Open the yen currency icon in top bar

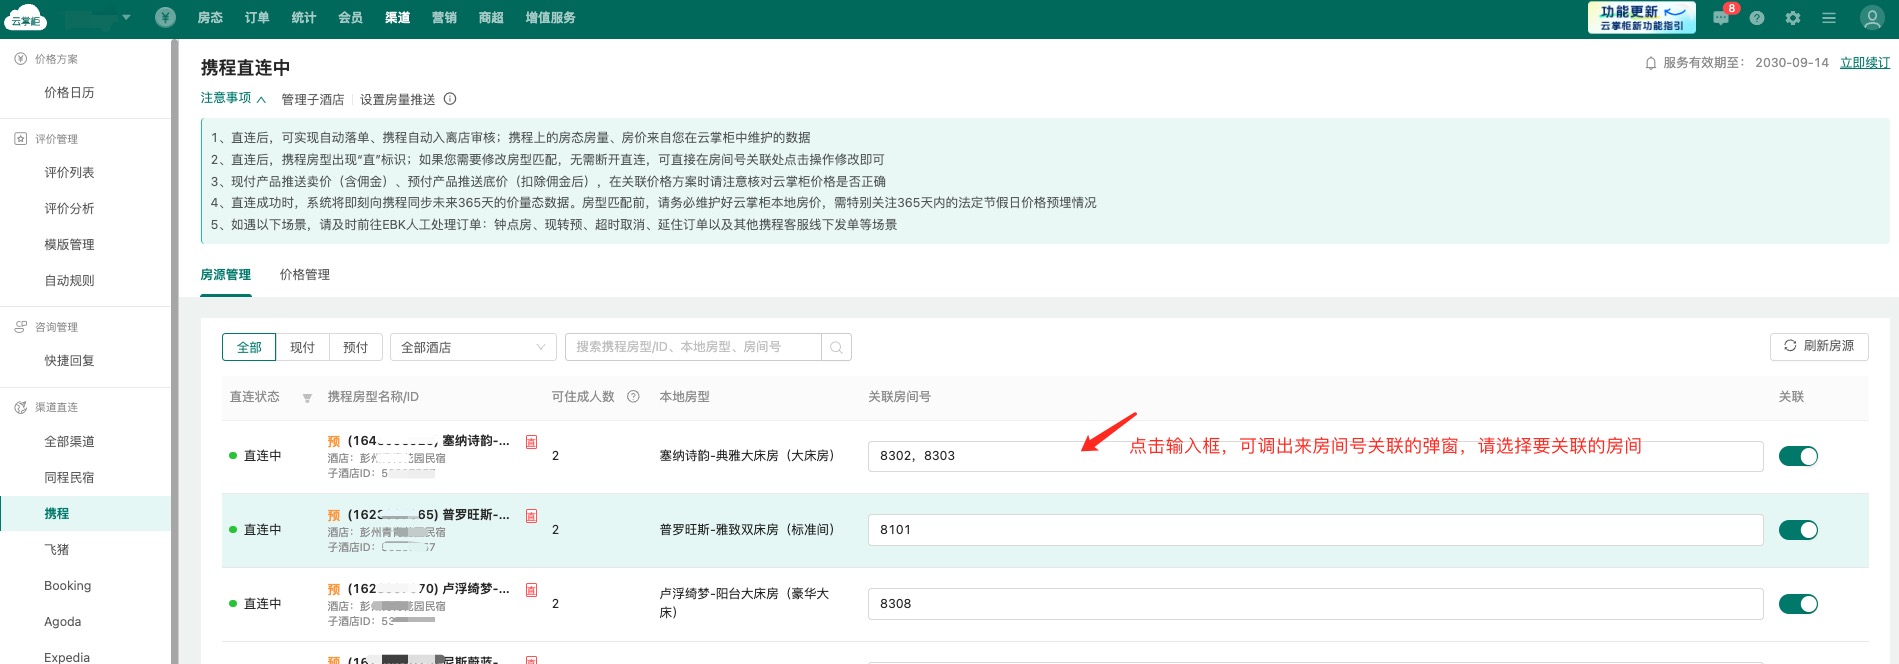point(166,17)
